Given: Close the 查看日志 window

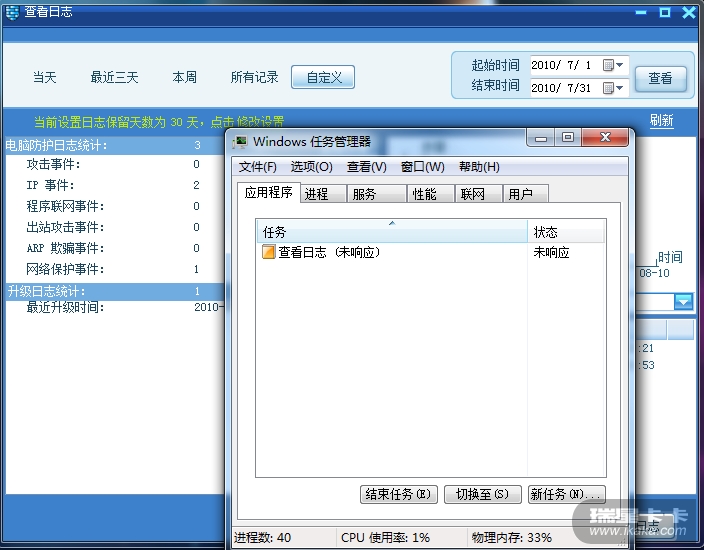Looking at the screenshot, I should click(689, 12).
